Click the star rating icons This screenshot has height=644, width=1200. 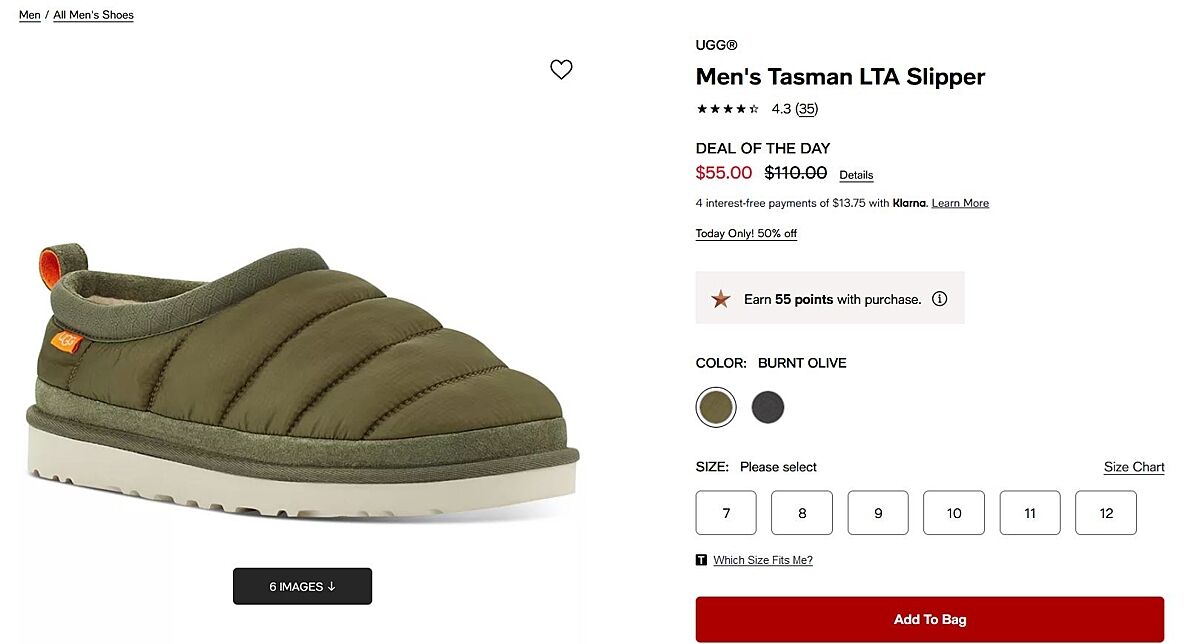click(728, 109)
